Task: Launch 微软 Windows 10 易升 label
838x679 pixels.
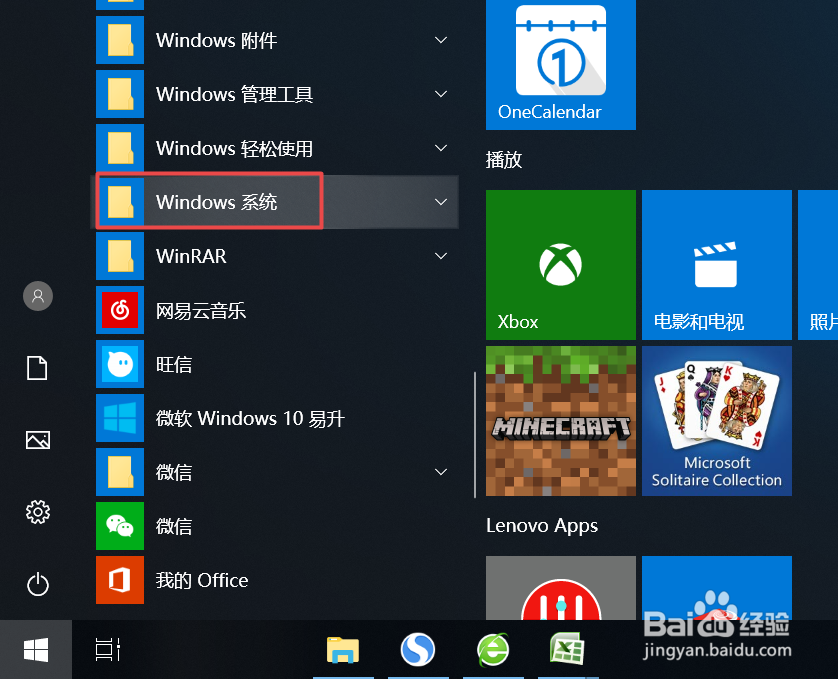Action: point(250,418)
